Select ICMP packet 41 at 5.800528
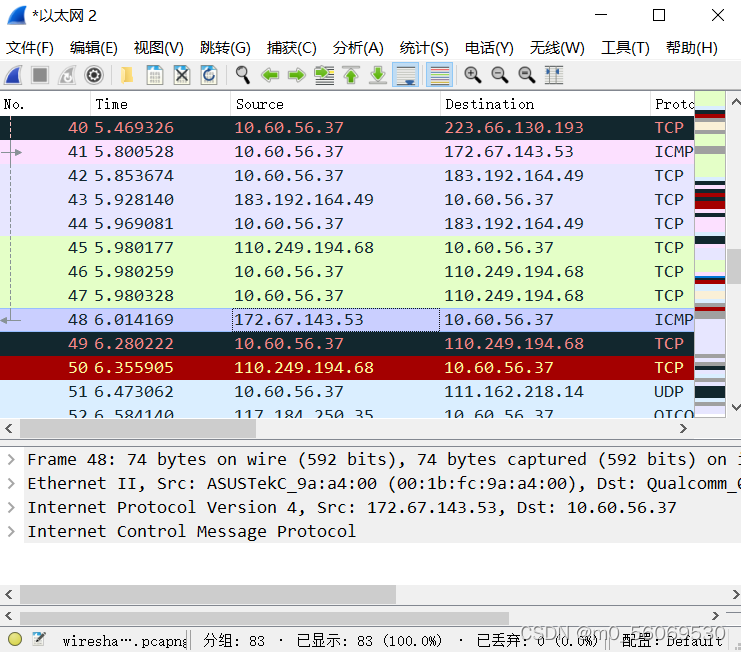The width and height of the screenshot is (741, 652). click(347, 152)
